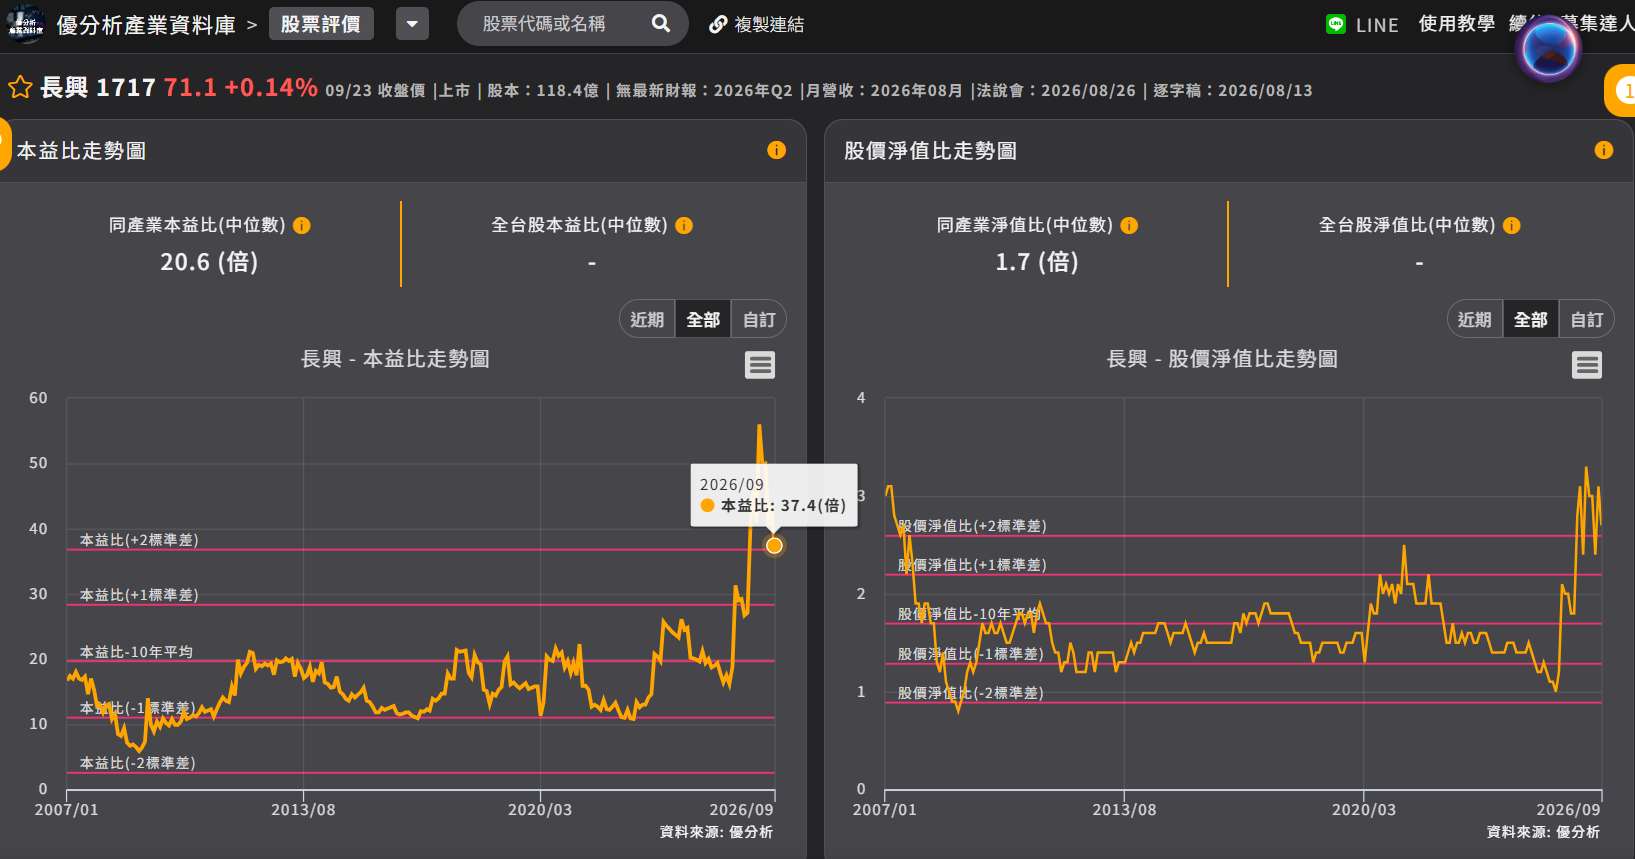Click info icon beside 同產業淨值比(中位數)
Image resolution: width=1635 pixels, height=859 pixels.
[1129, 226]
